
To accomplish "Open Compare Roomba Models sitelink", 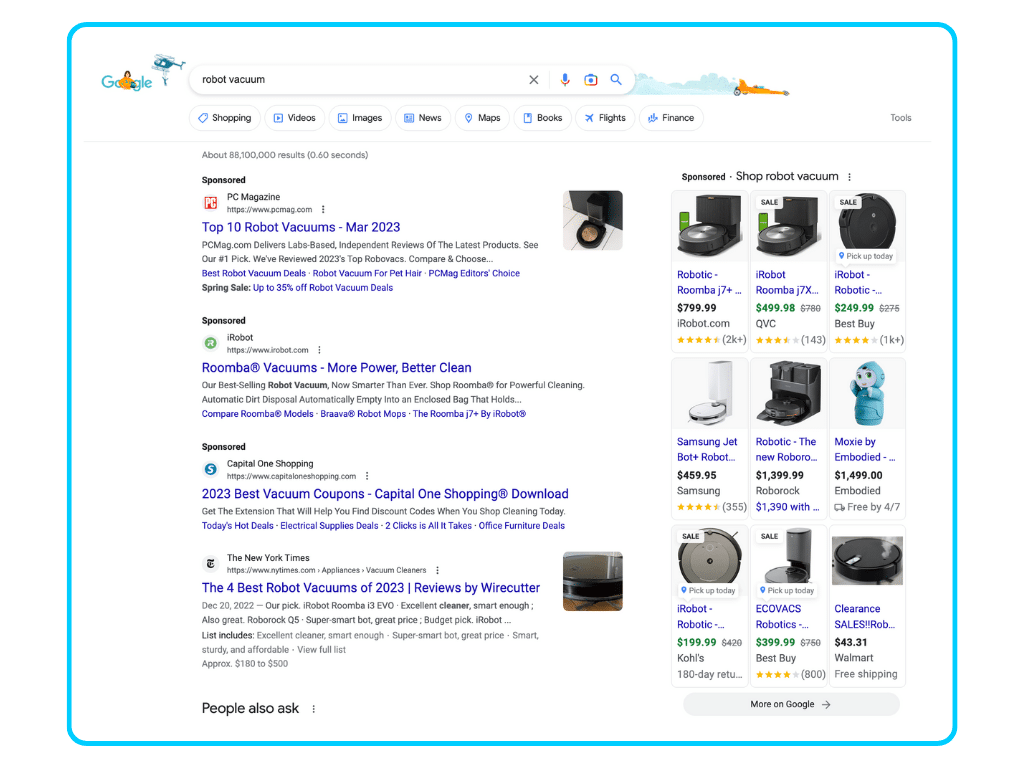I will pos(257,414).
